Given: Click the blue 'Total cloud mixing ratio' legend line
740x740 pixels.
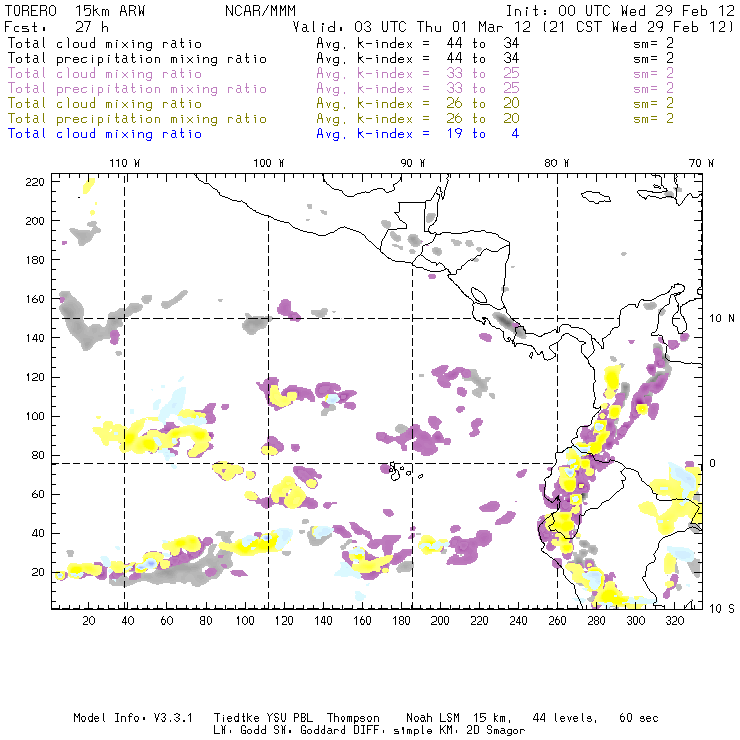Looking at the screenshot, I should 105,134.
